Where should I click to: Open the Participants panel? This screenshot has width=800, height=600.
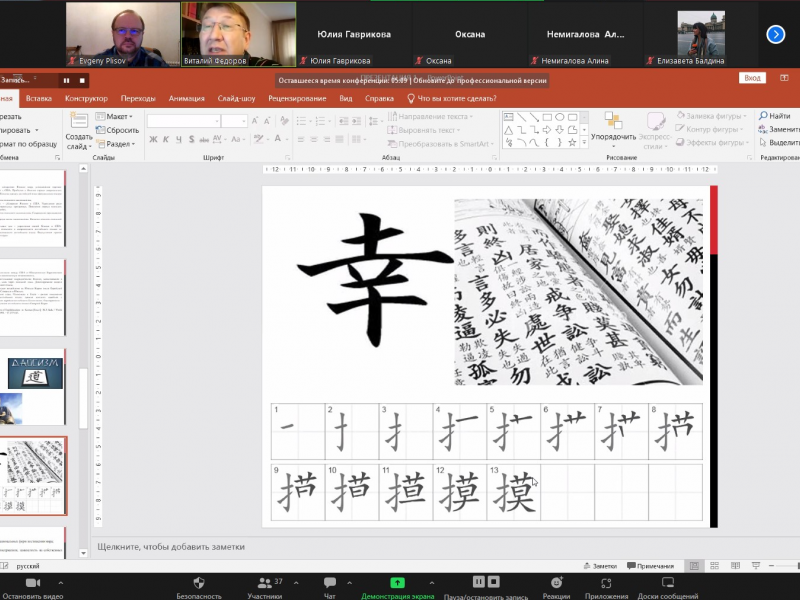[x=264, y=582]
